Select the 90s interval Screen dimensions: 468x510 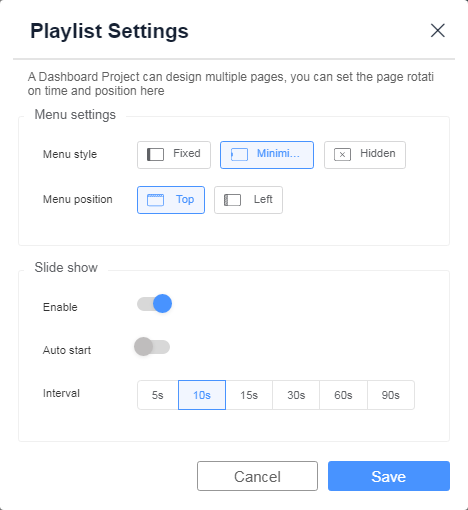(391, 395)
